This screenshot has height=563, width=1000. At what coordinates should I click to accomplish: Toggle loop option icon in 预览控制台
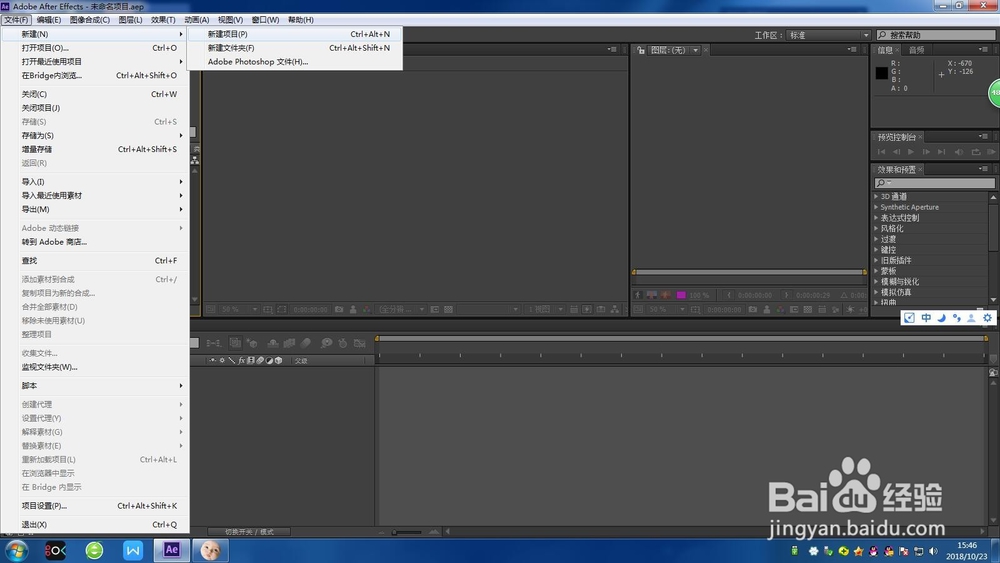click(975, 152)
